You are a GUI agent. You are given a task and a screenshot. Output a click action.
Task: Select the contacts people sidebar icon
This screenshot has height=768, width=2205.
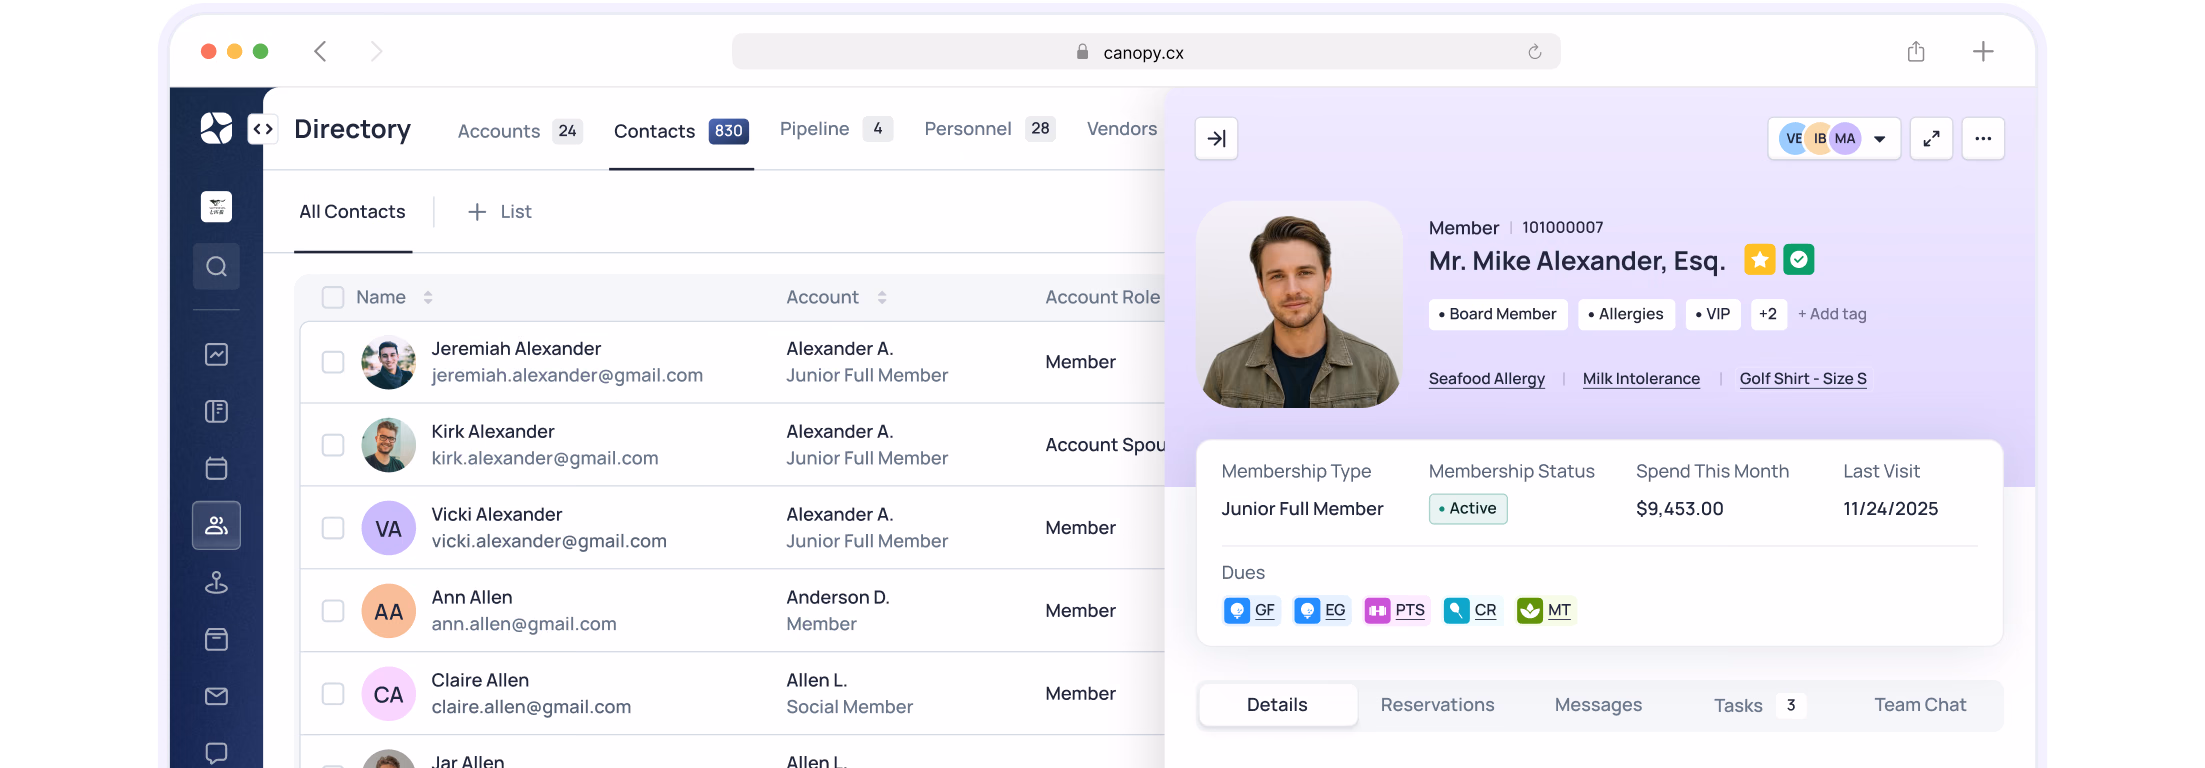pyautogui.click(x=216, y=525)
